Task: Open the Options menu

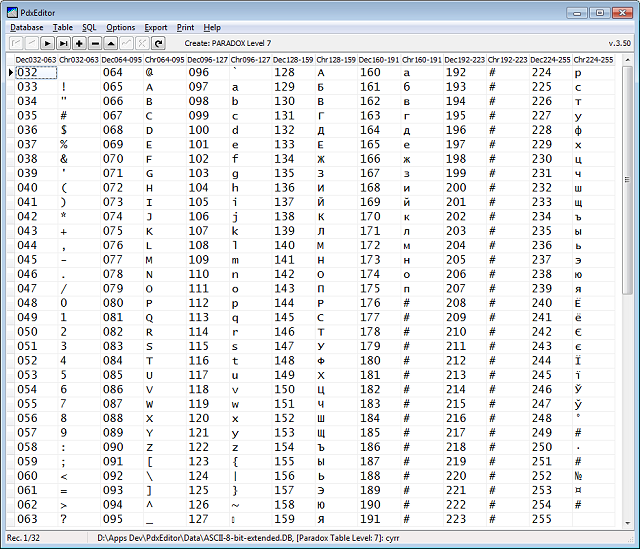Action: pos(120,27)
